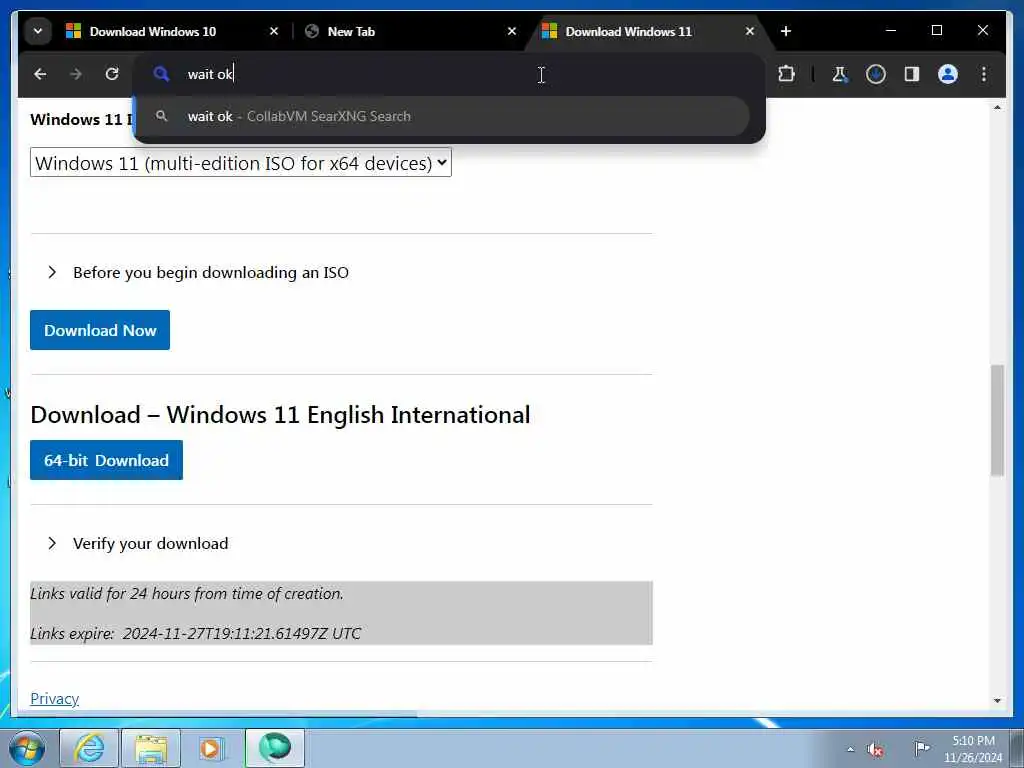Viewport: 1024px width, 768px height.
Task: Open a new browser tab
Action: coord(786,31)
